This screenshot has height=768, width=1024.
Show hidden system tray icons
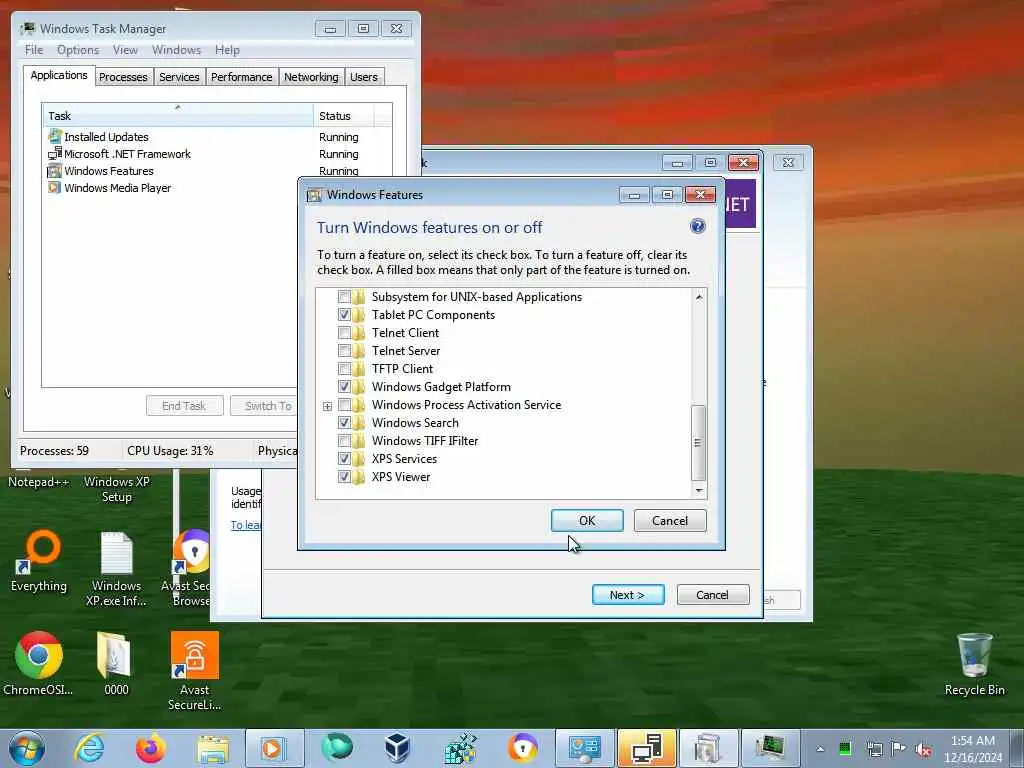point(820,749)
